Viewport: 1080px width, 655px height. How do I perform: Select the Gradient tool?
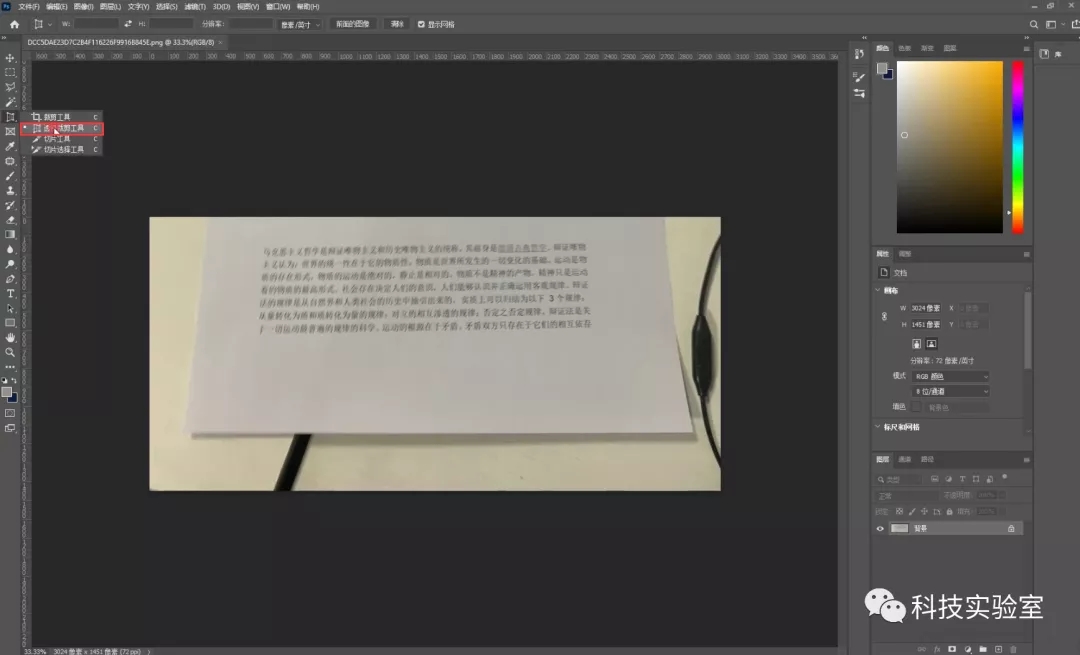pyautogui.click(x=10, y=234)
